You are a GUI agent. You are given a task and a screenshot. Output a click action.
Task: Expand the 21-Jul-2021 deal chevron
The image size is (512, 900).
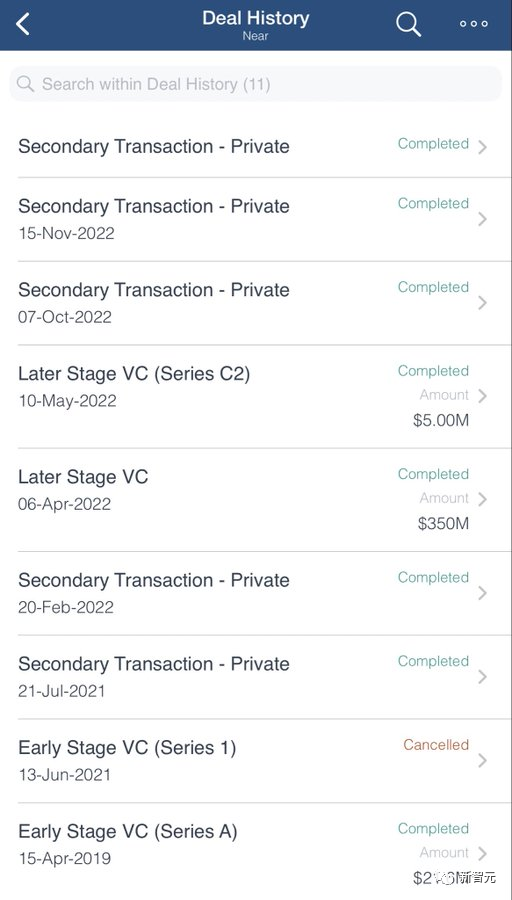482,677
